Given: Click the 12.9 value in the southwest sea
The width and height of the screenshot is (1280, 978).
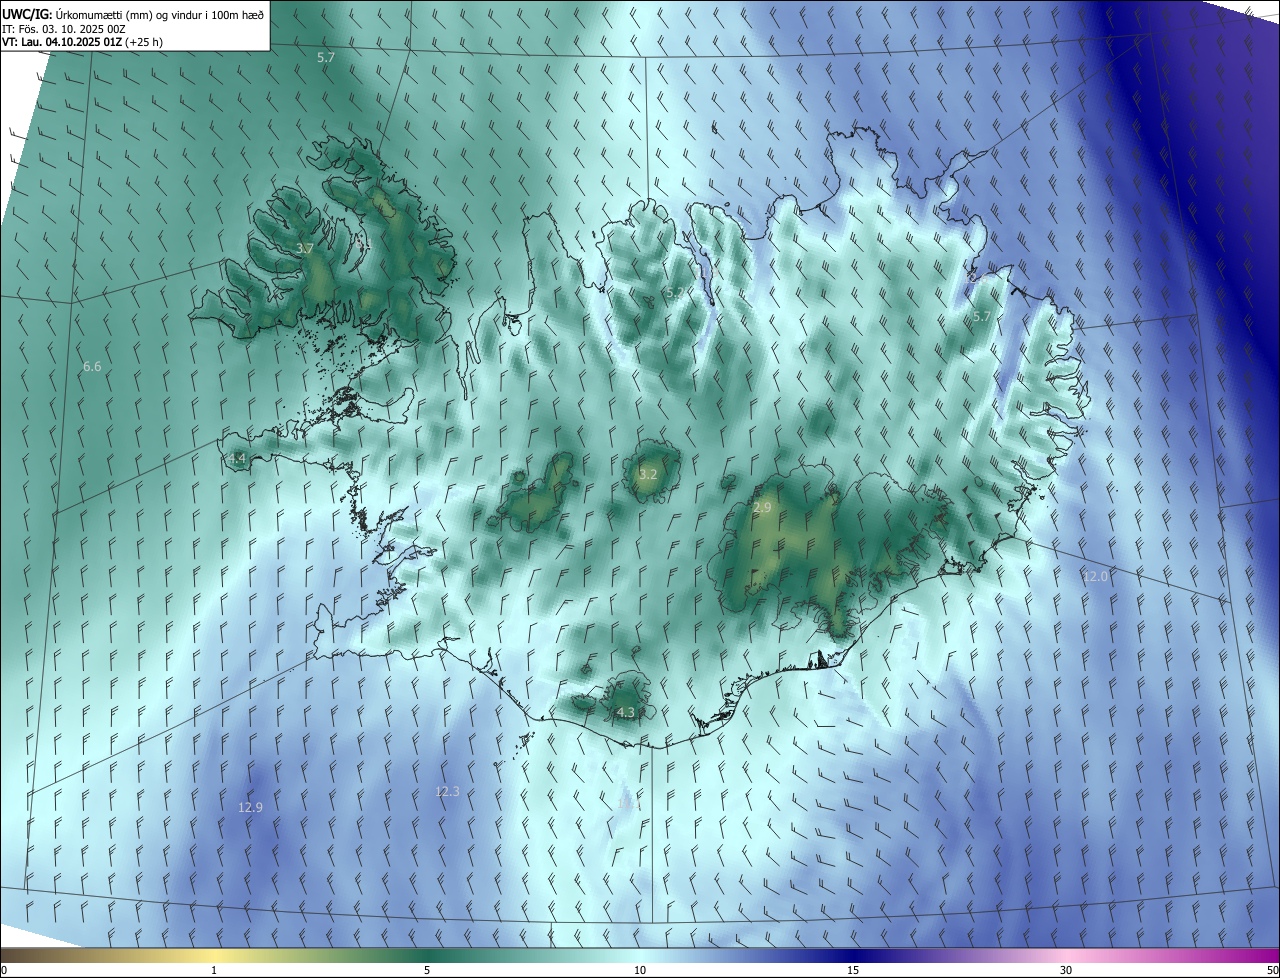Looking at the screenshot, I should click(250, 808).
